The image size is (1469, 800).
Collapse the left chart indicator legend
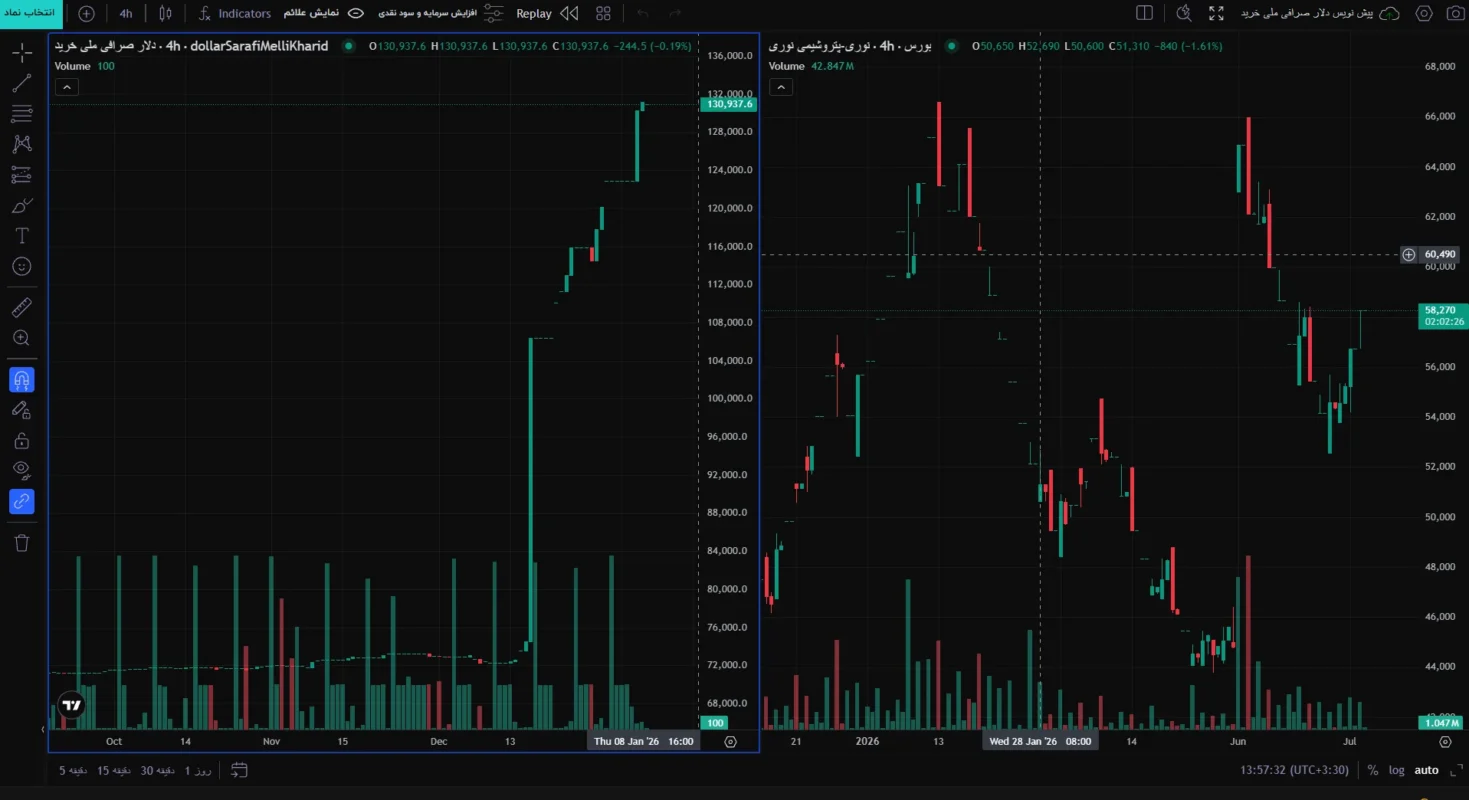[66, 87]
